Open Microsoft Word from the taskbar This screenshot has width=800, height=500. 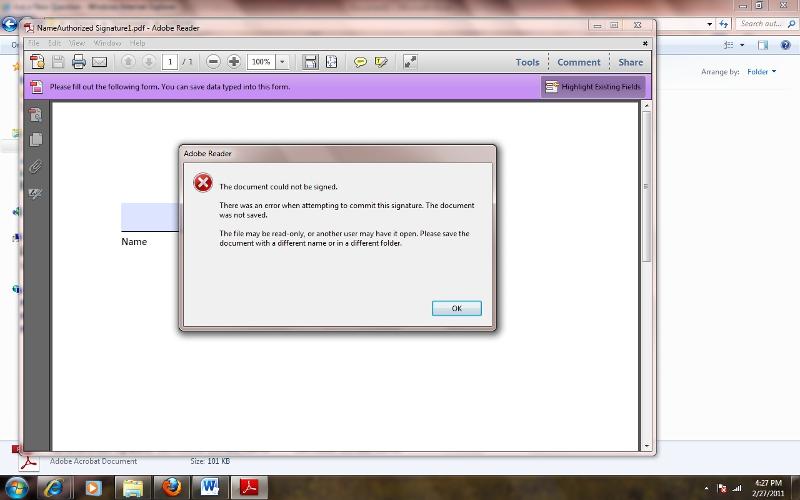(210, 487)
